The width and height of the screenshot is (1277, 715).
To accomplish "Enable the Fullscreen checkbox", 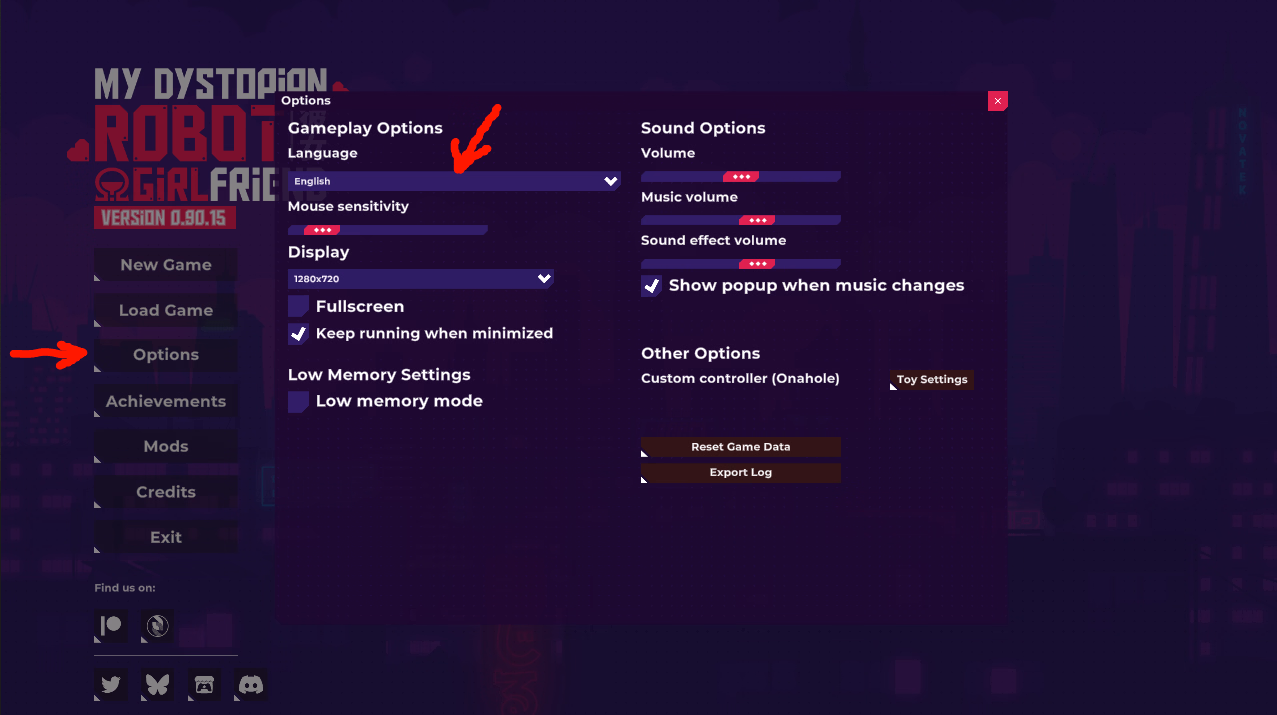I will 298,306.
